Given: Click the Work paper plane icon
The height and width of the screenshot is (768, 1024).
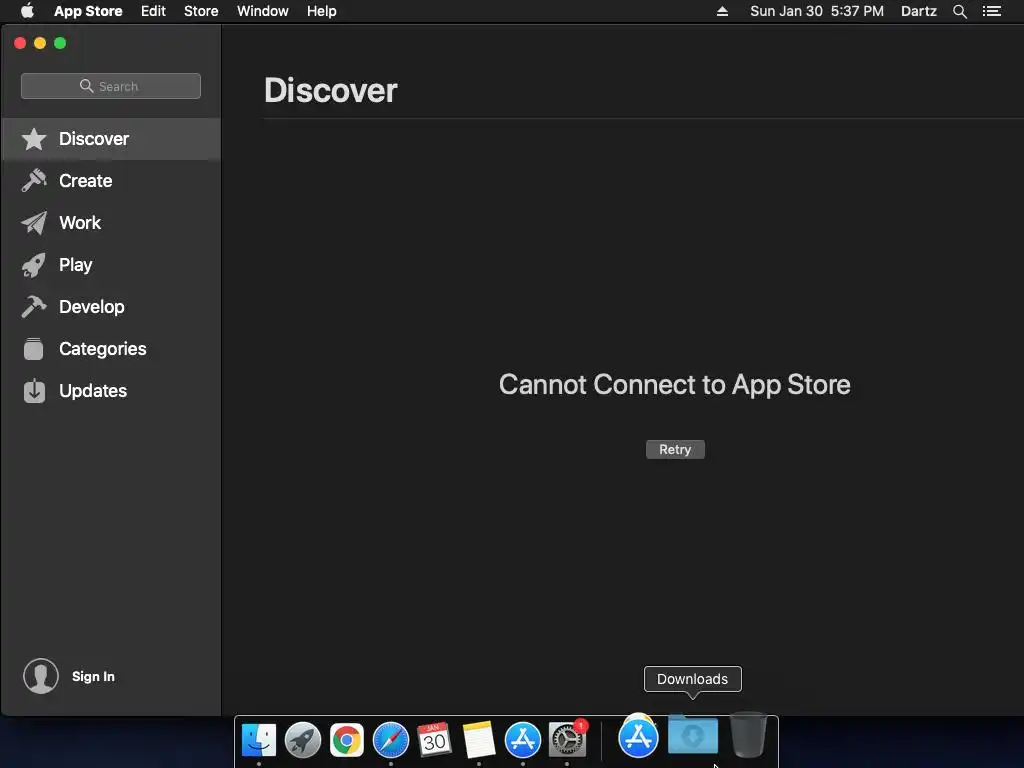Looking at the screenshot, I should pyautogui.click(x=34, y=223).
